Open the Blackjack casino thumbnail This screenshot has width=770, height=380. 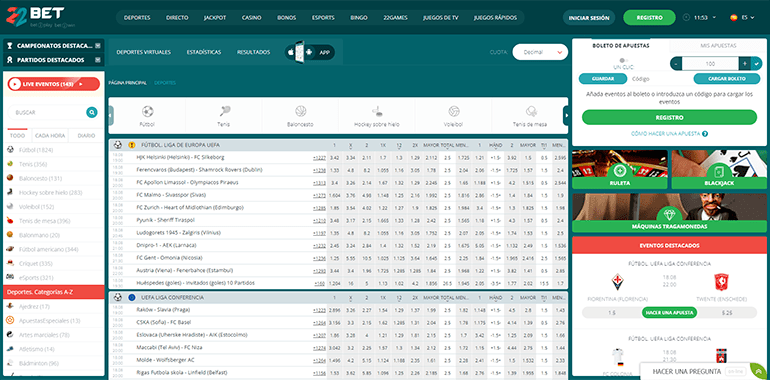tap(719, 169)
